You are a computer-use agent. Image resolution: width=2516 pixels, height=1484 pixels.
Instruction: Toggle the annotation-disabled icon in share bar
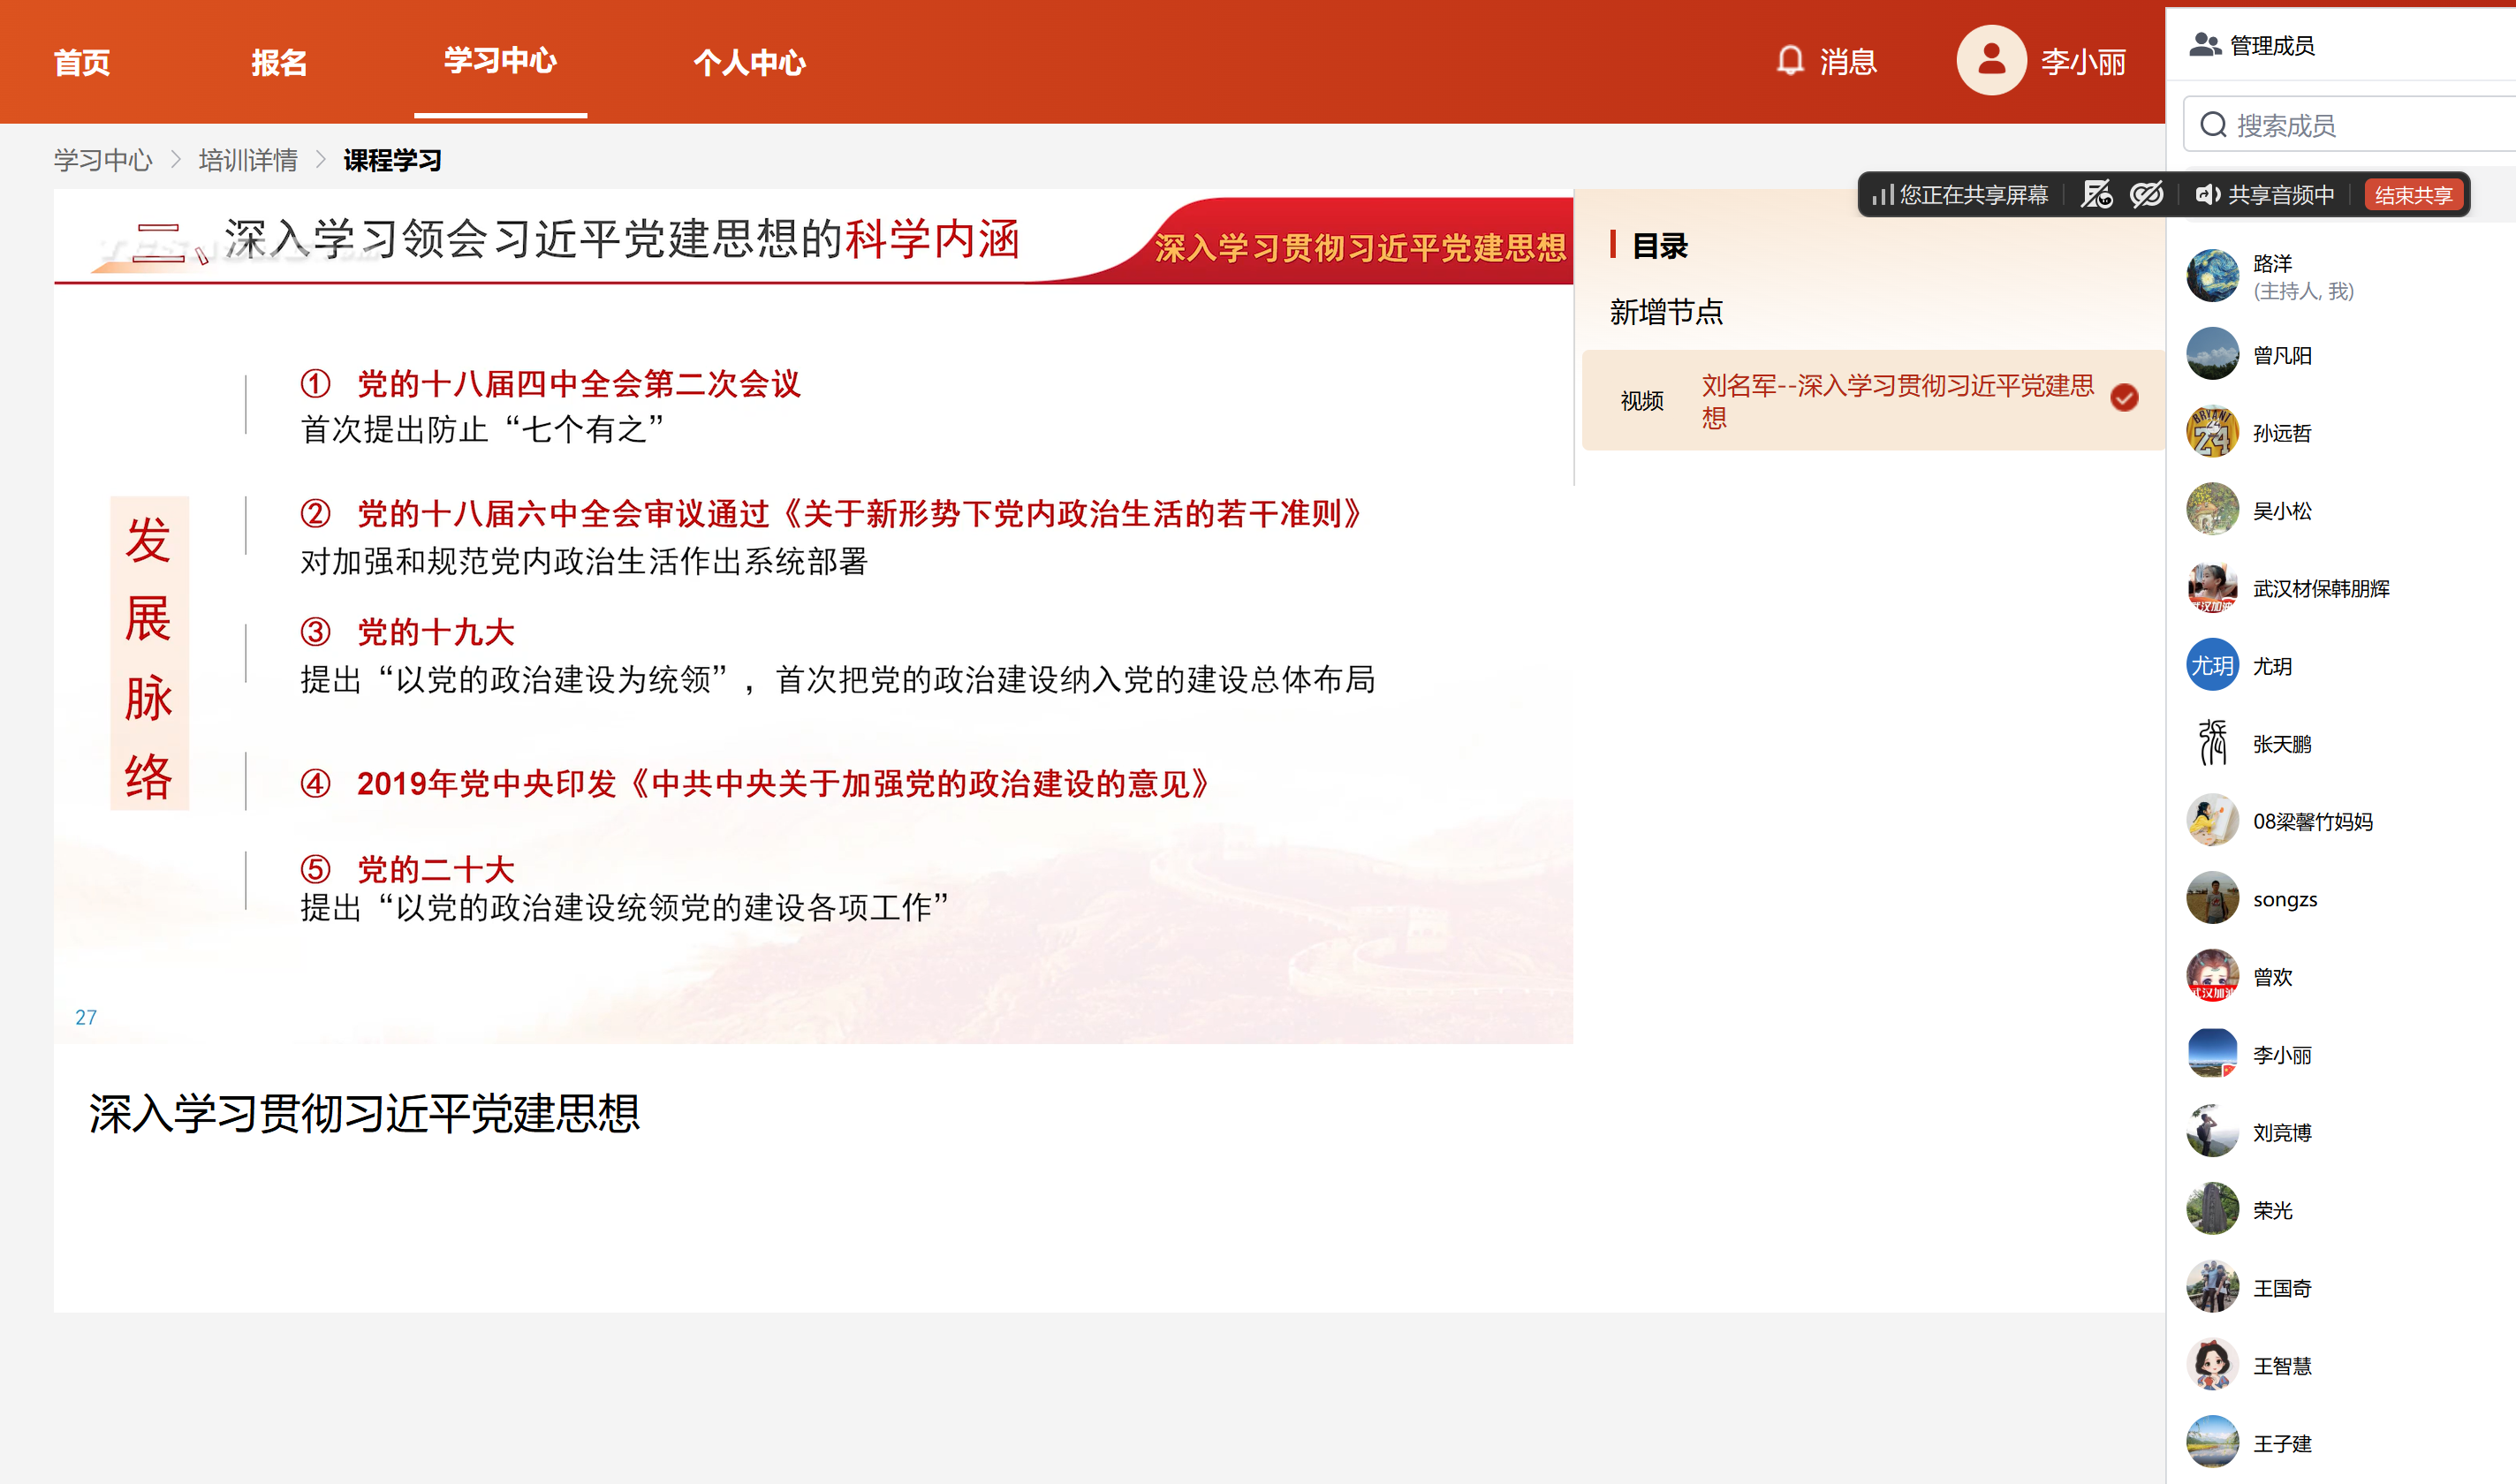[x=2097, y=194]
